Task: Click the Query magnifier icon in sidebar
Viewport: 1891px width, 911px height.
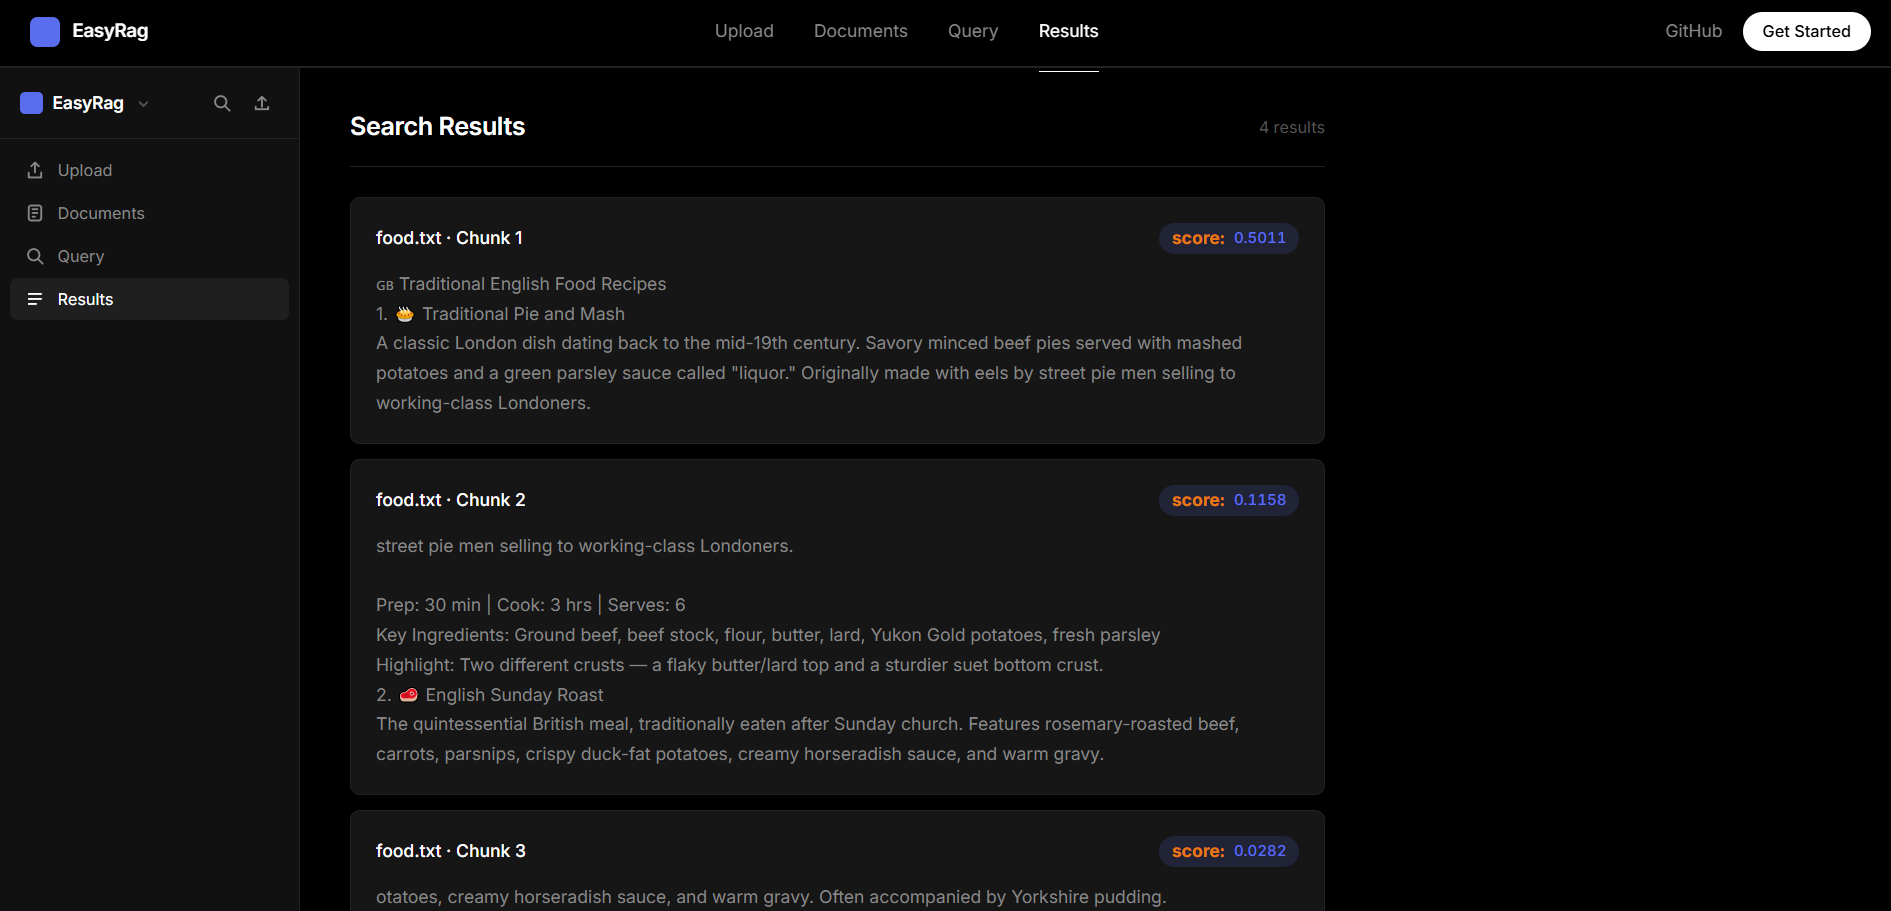Action: tap(35, 256)
